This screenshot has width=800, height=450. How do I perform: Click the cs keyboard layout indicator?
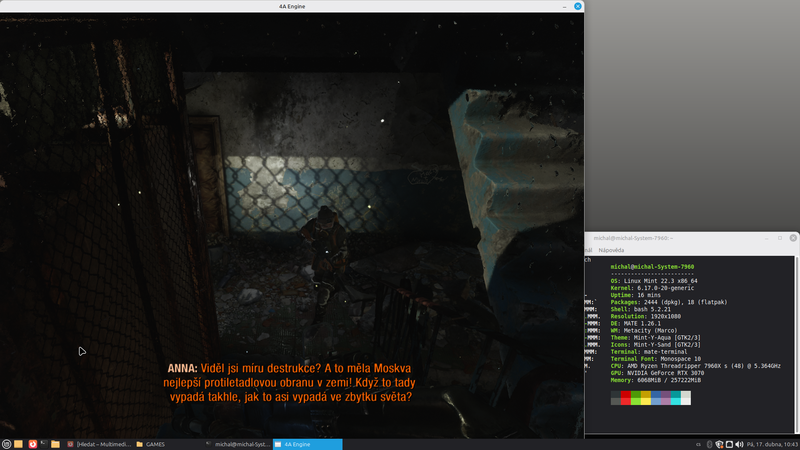click(x=698, y=444)
